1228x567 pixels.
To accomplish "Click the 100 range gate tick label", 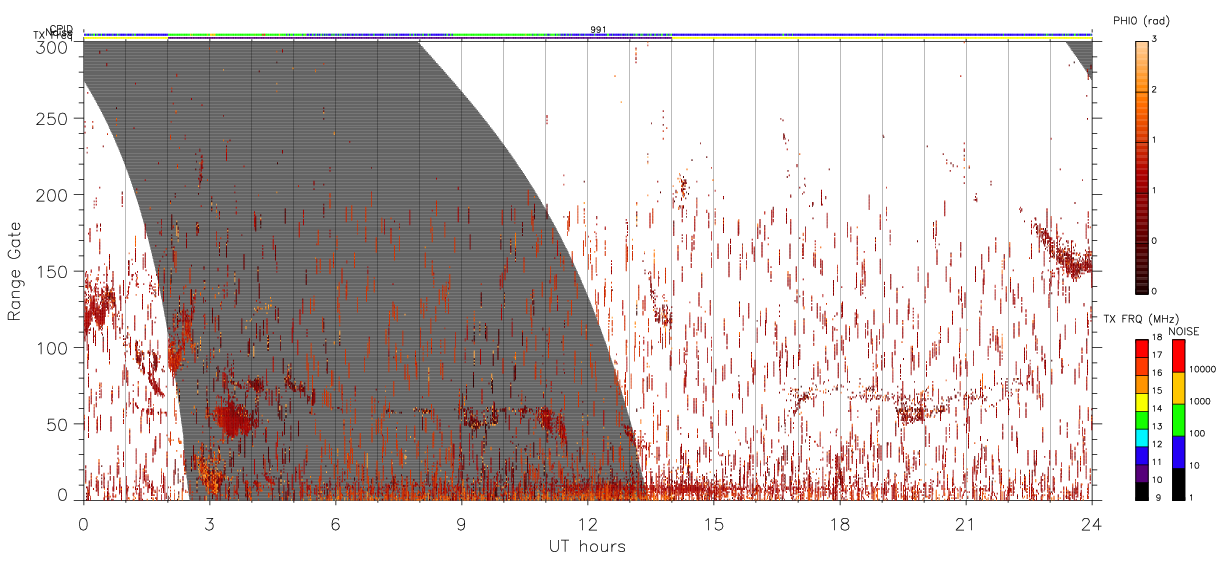I will click(x=53, y=348).
